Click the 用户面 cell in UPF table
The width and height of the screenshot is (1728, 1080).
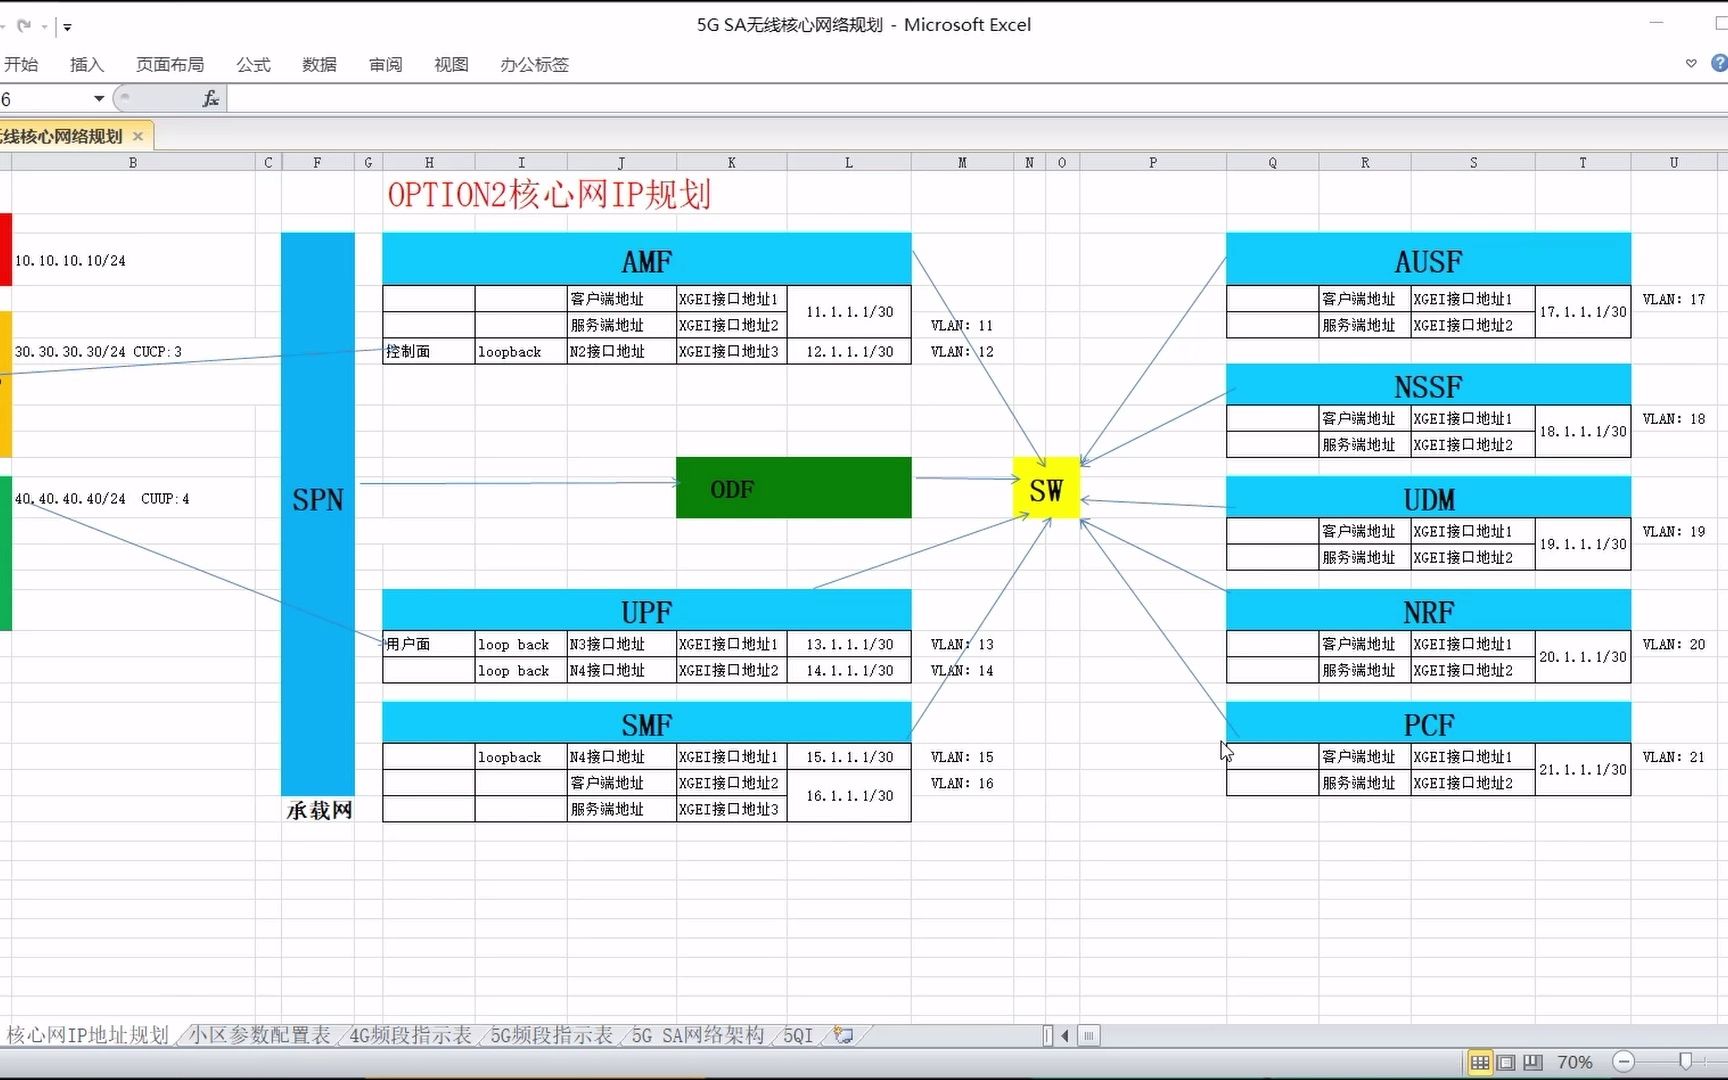click(x=429, y=644)
